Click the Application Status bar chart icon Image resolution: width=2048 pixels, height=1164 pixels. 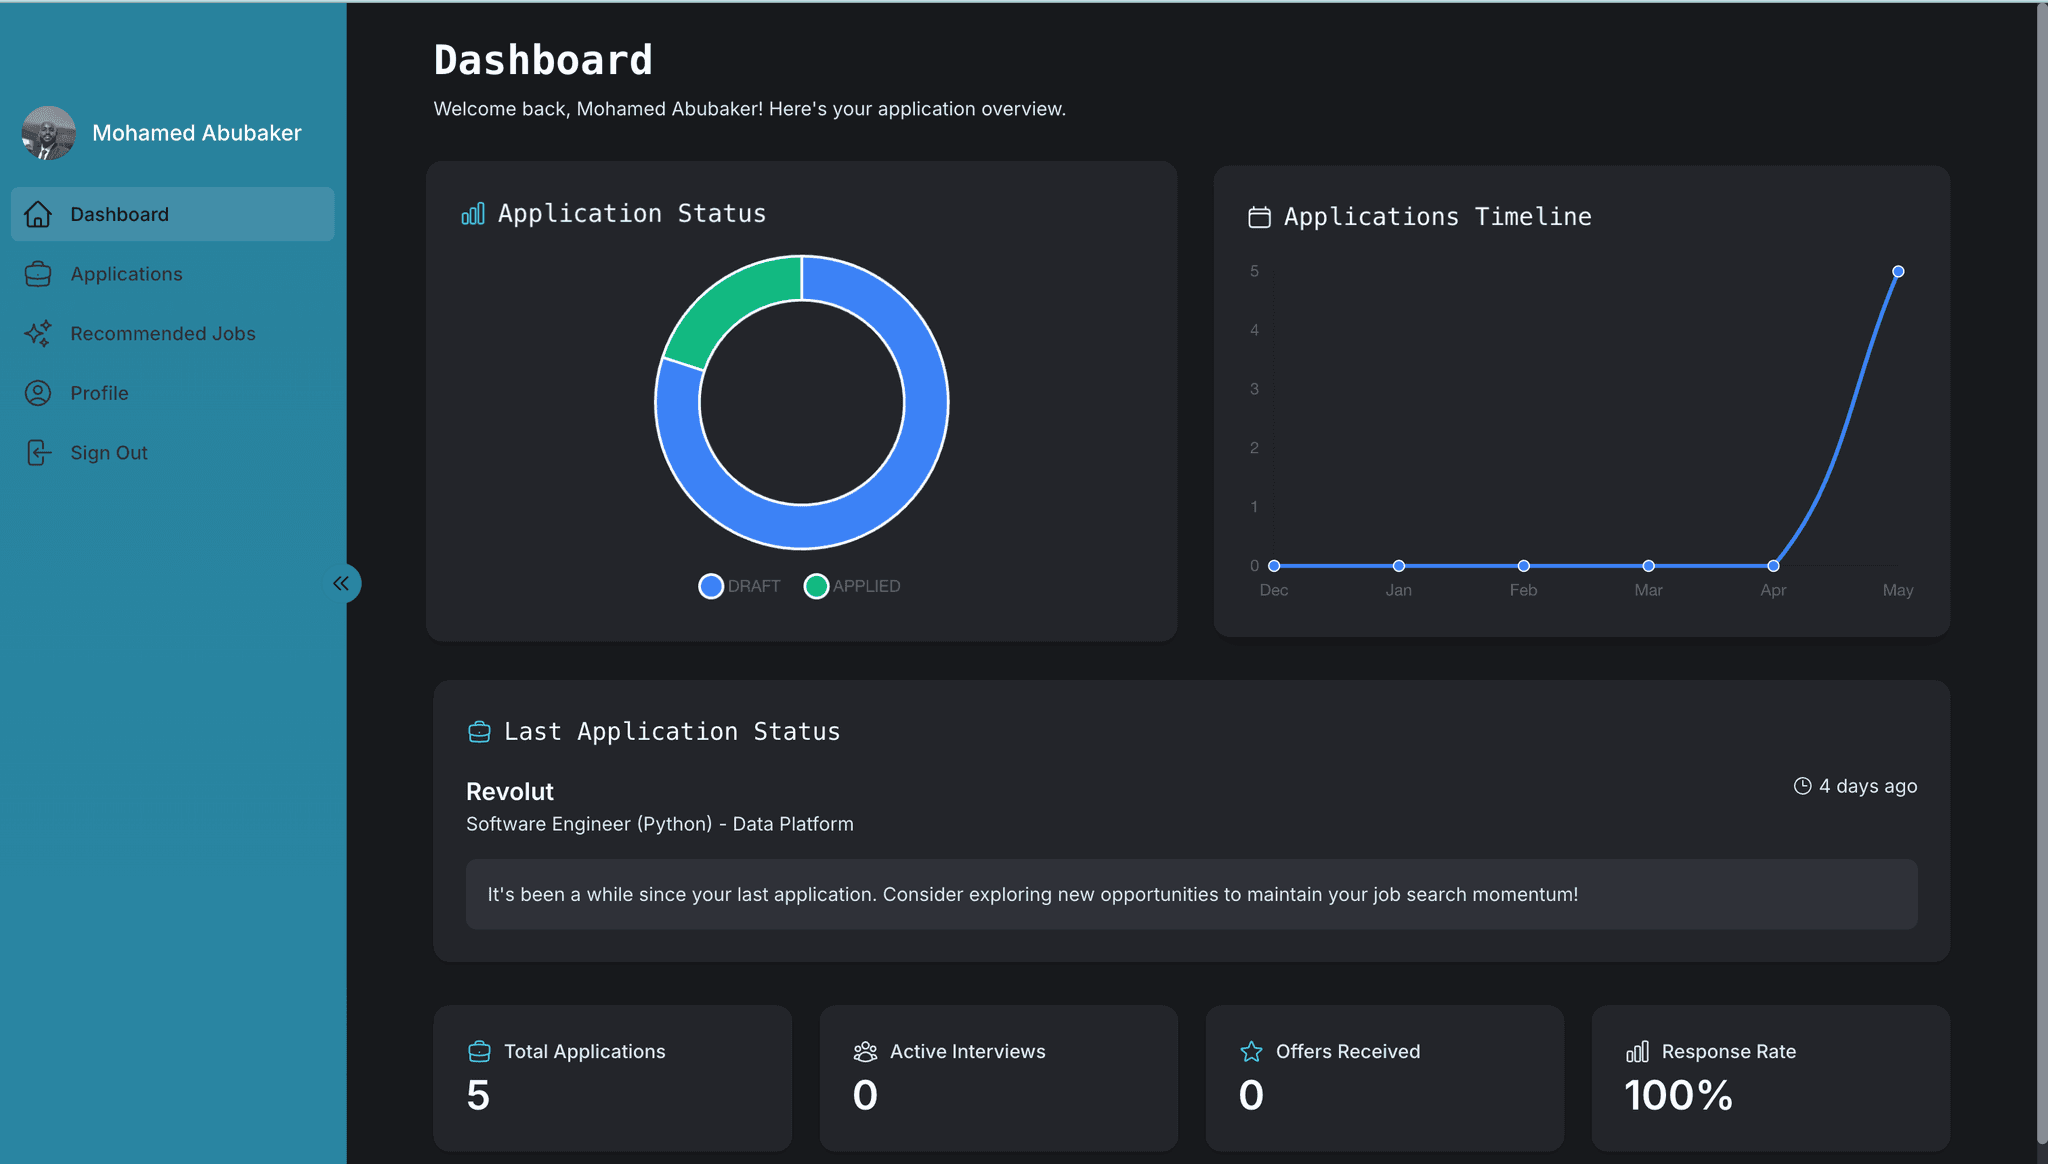[473, 214]
